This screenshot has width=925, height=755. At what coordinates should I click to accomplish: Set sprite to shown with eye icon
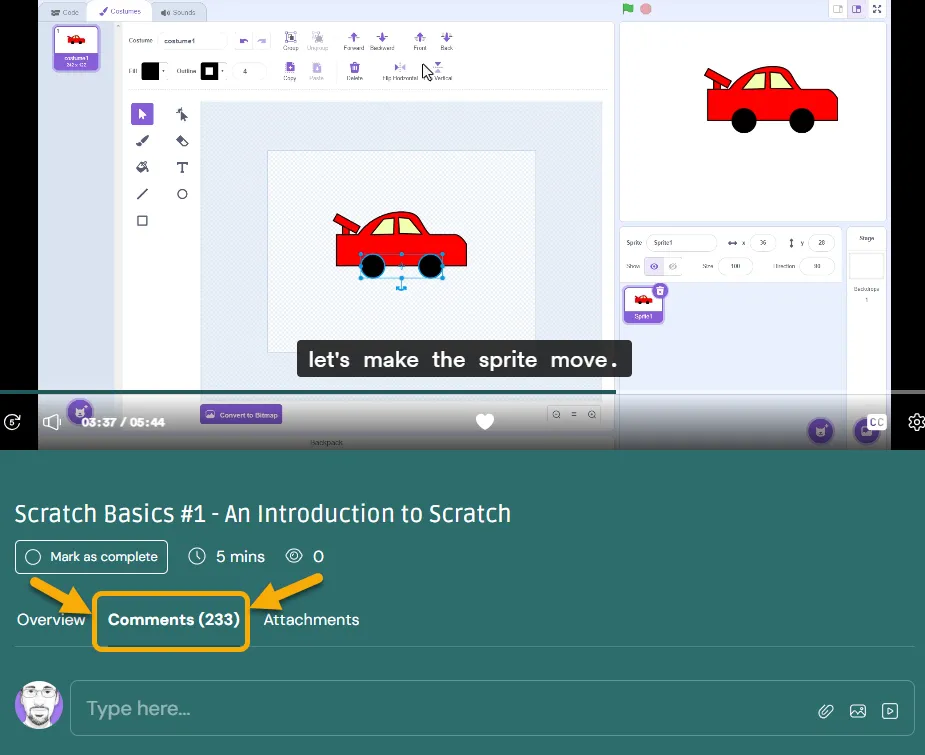click(654, 267)
